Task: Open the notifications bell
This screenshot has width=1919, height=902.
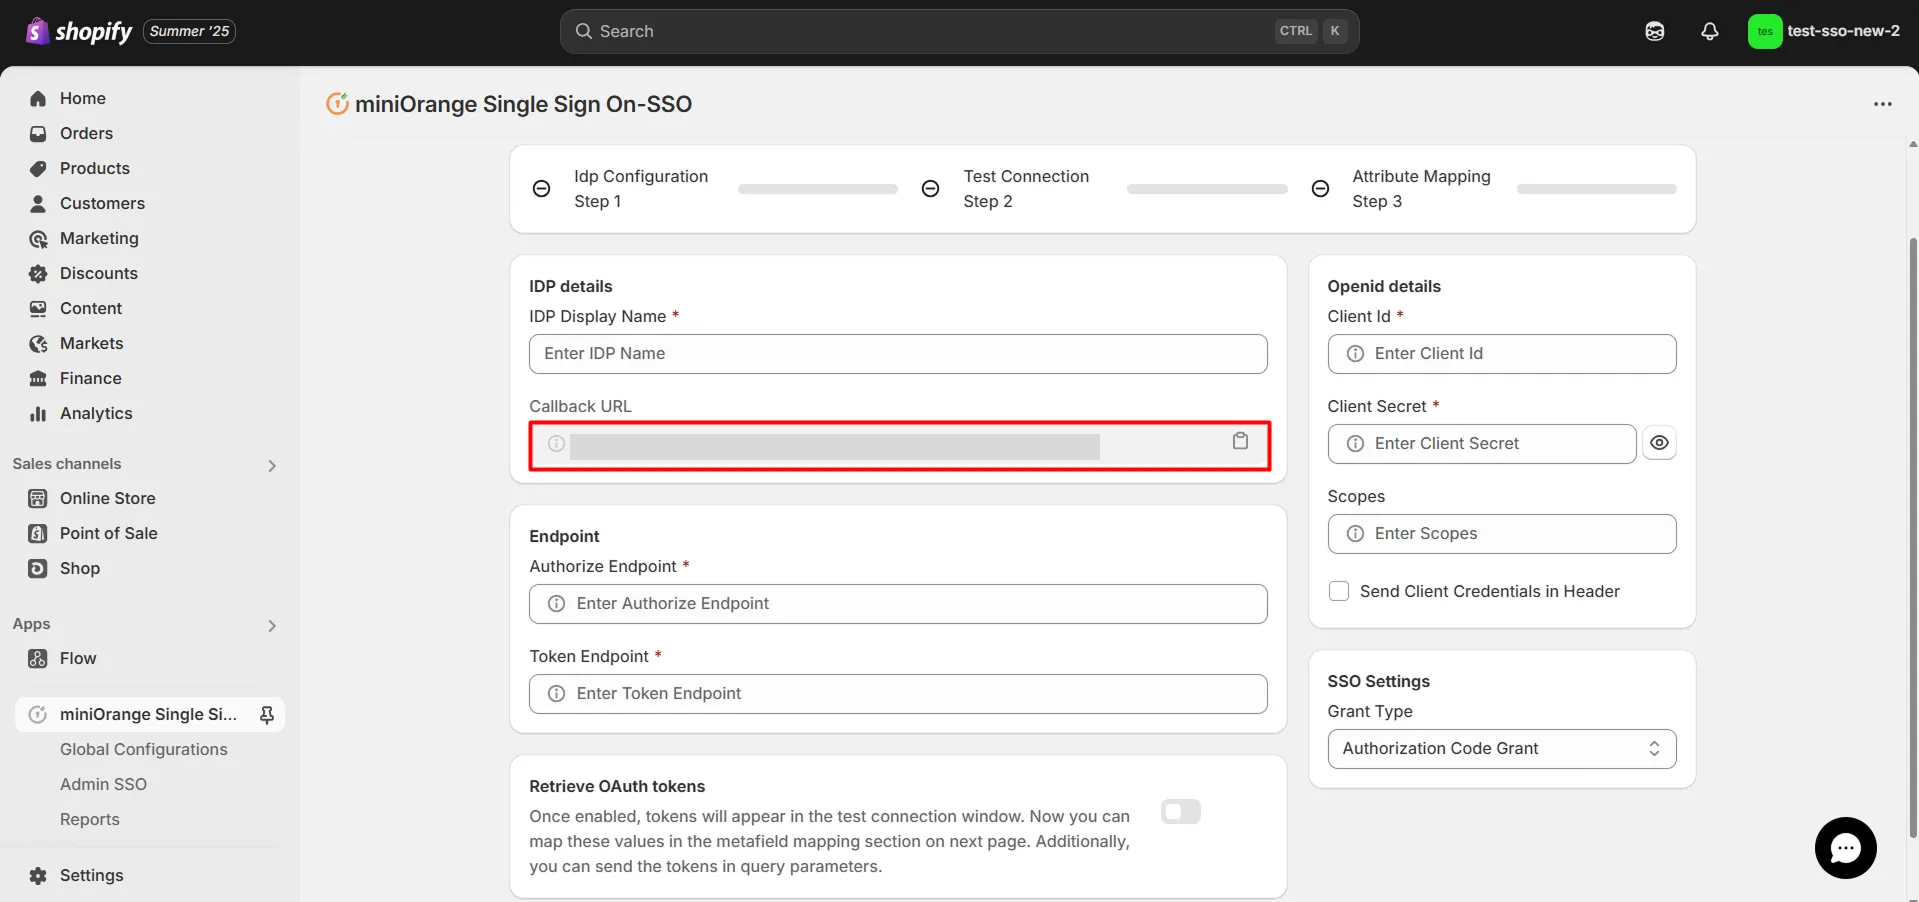Action: coord(1710,31)
